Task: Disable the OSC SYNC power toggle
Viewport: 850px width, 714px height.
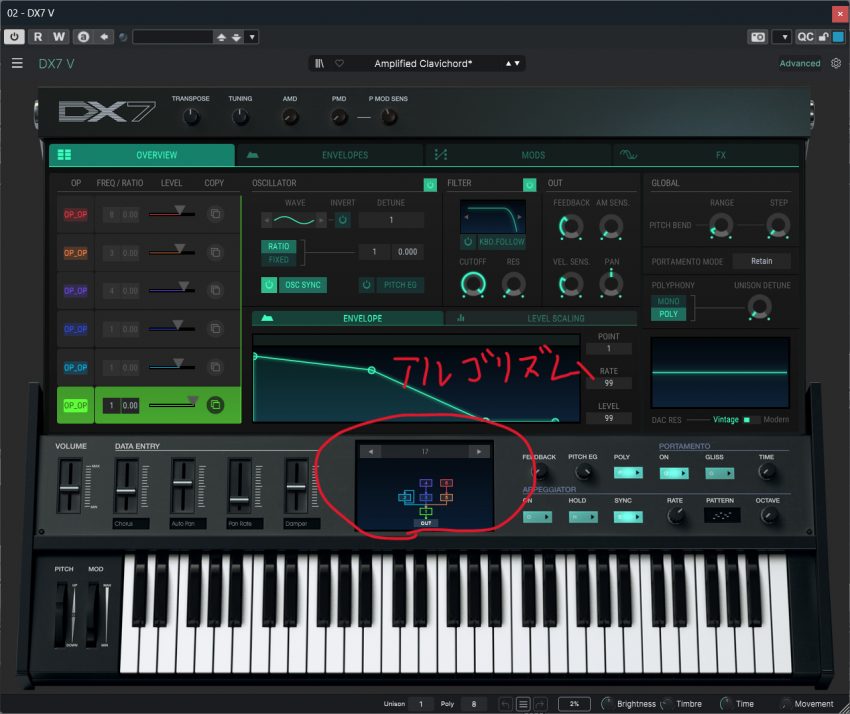Action: pos(269,285)
